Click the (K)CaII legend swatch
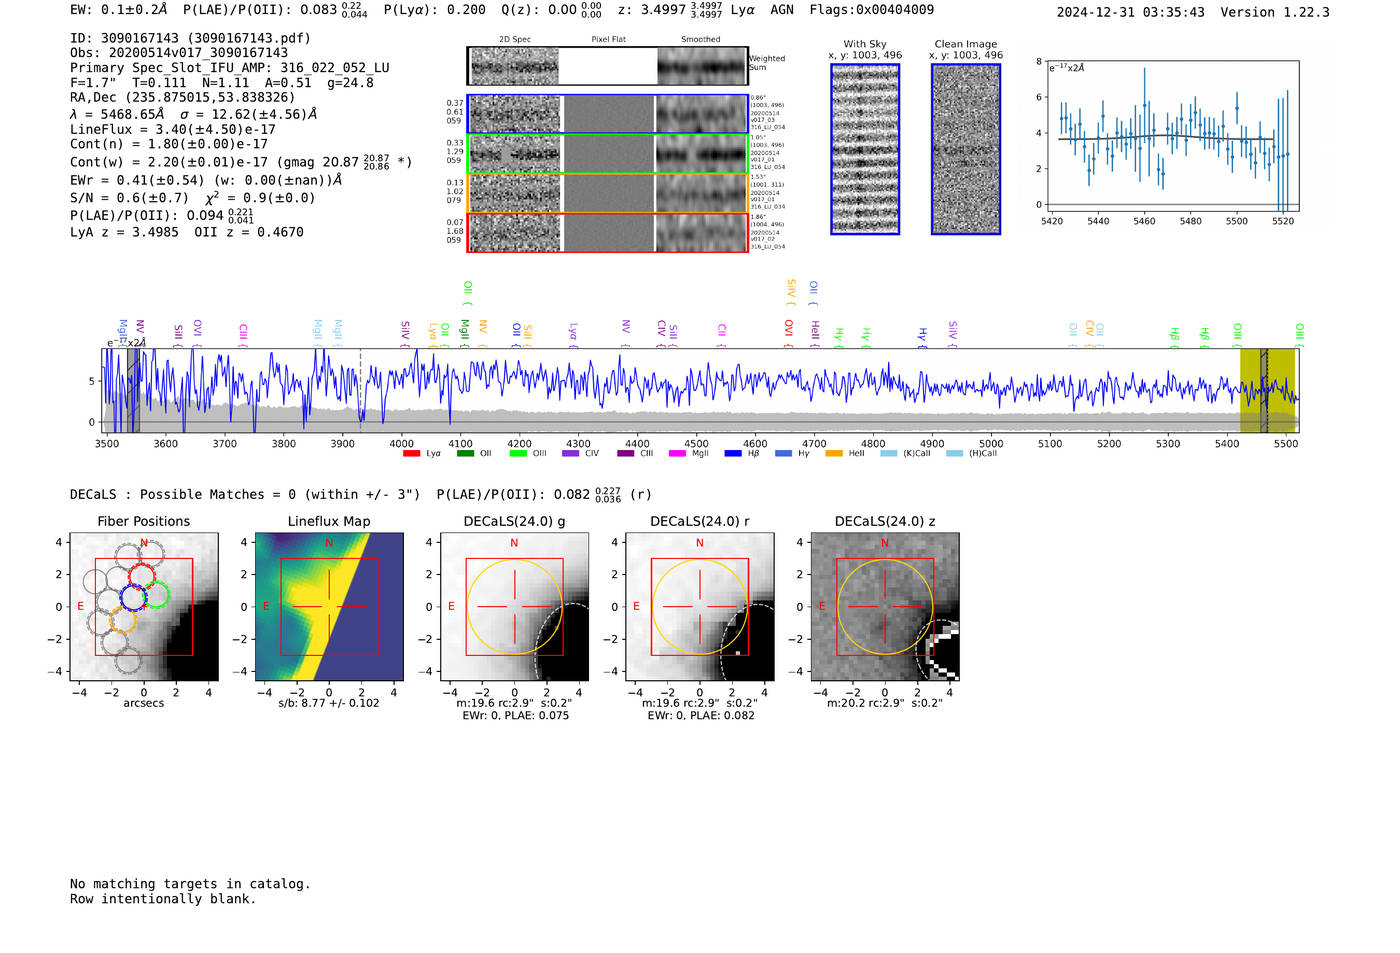Viewport: 1400px width, 953px height. coord(888,454)
